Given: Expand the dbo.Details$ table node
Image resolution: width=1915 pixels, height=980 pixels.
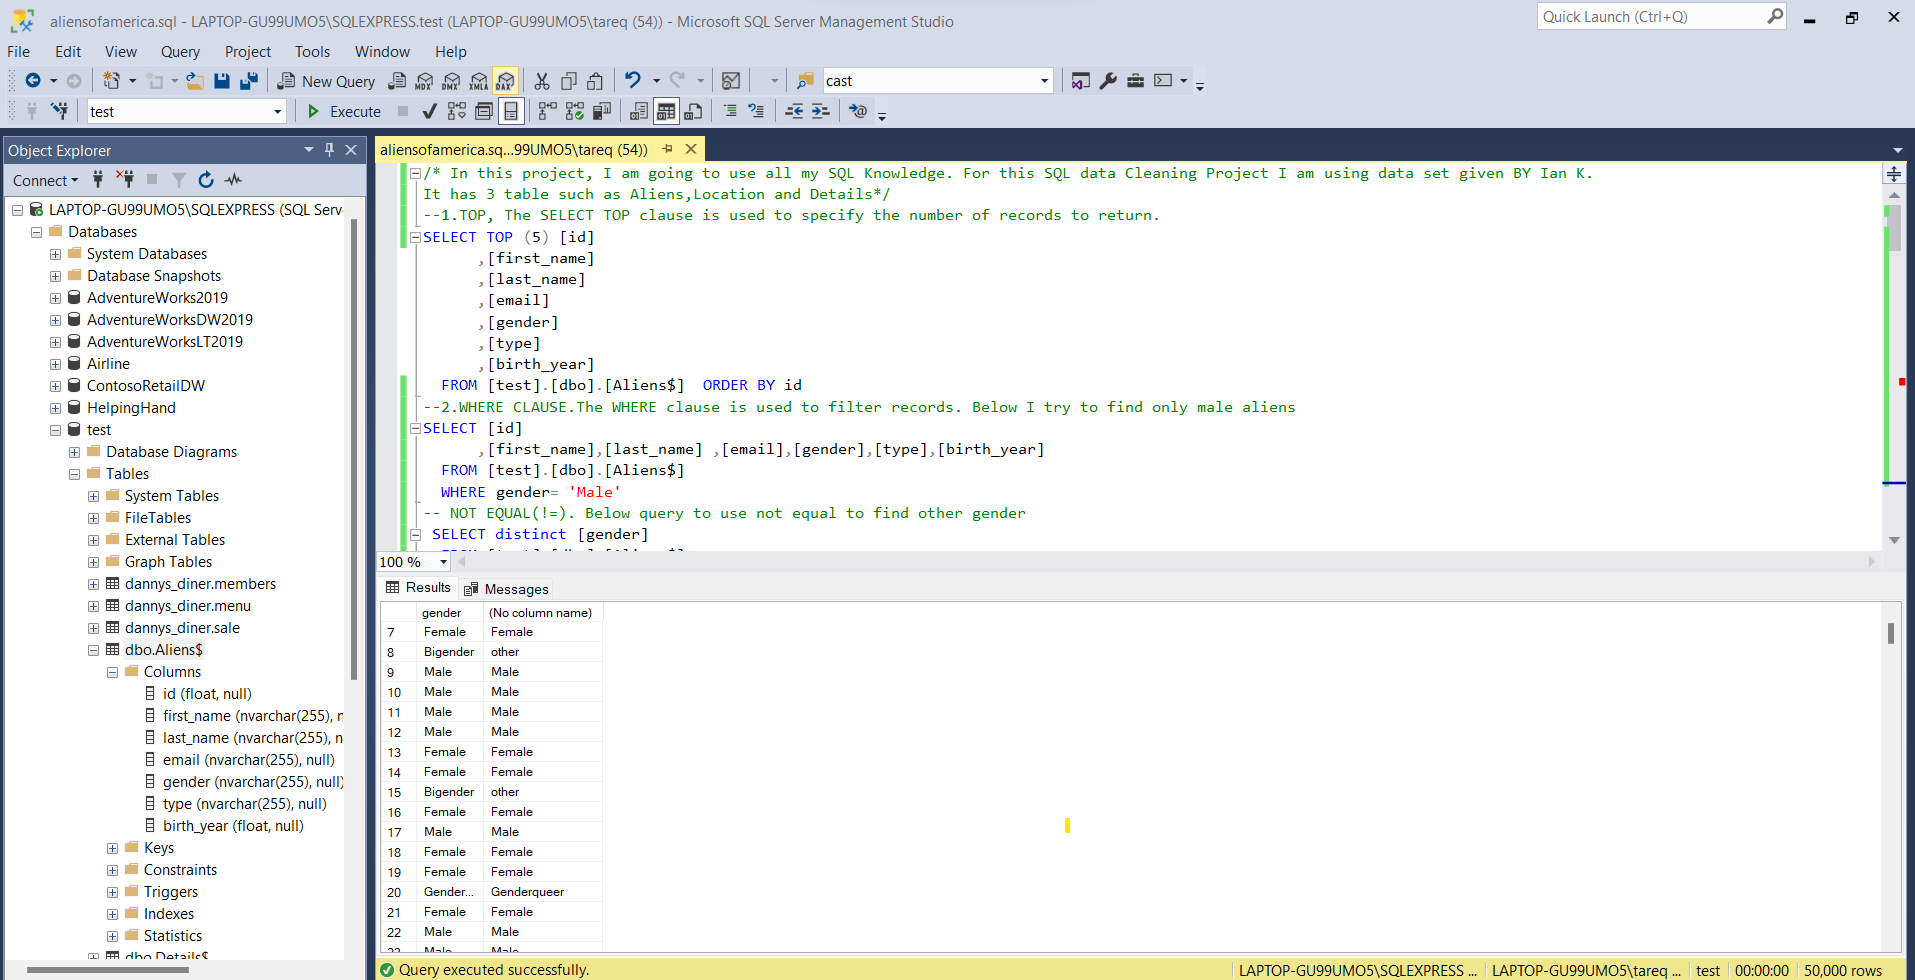Looking at the screenshot, I should pyautogui.click(x=93, y=957).
